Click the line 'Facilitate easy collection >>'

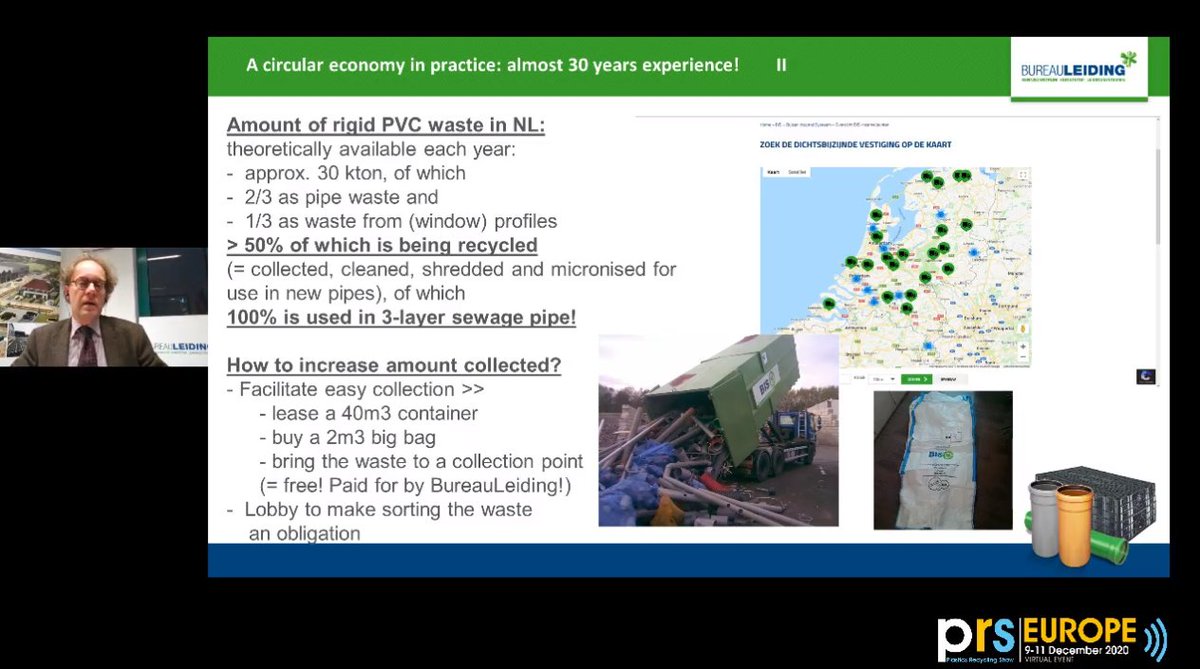[360, 391]
